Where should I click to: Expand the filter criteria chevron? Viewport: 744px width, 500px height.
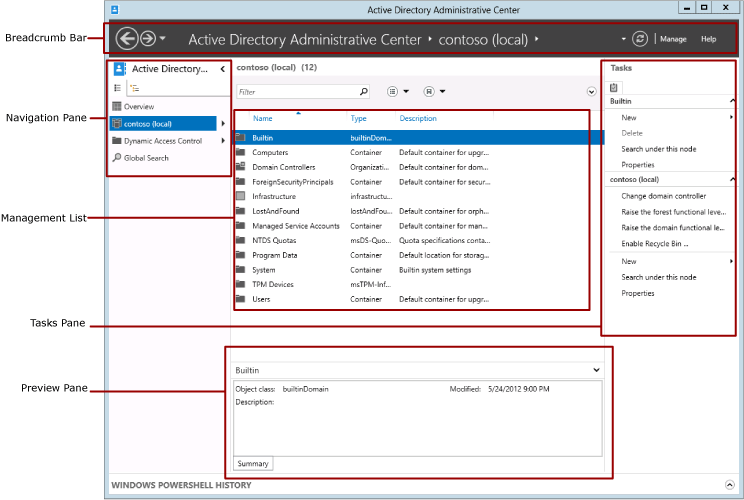pos(591,92)
